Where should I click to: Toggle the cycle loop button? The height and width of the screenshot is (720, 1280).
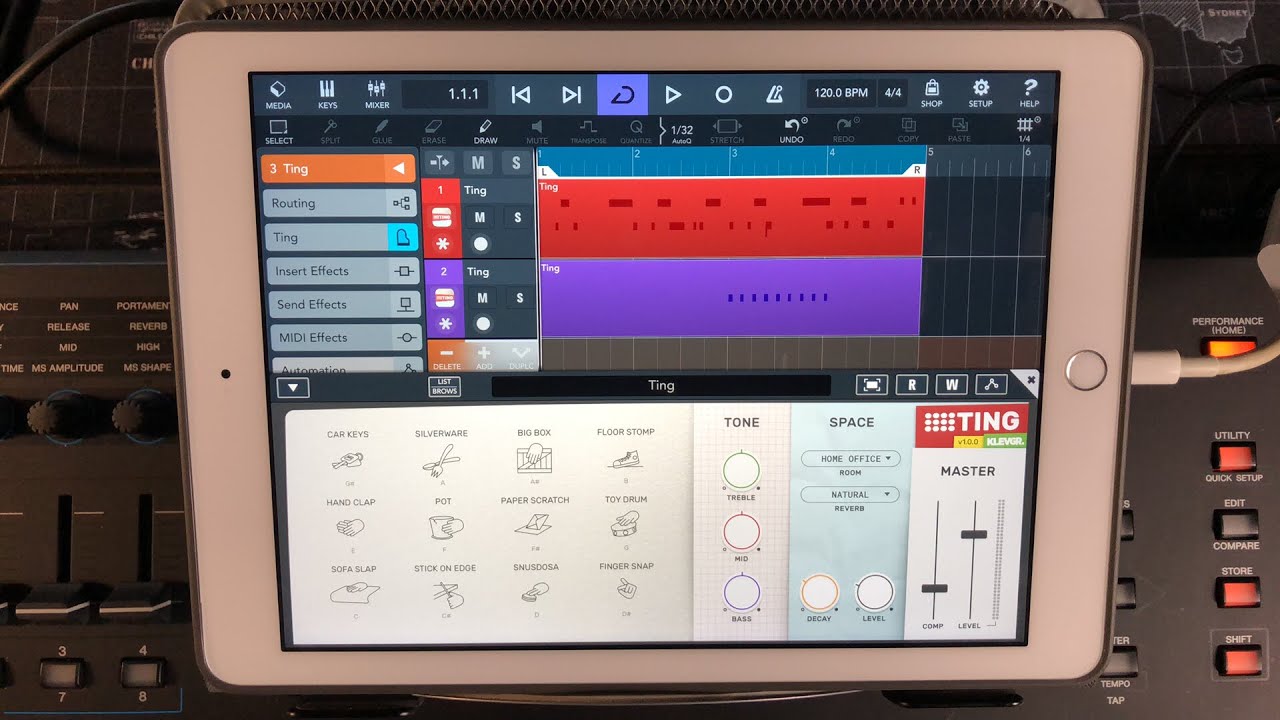(x=622, y=95)
